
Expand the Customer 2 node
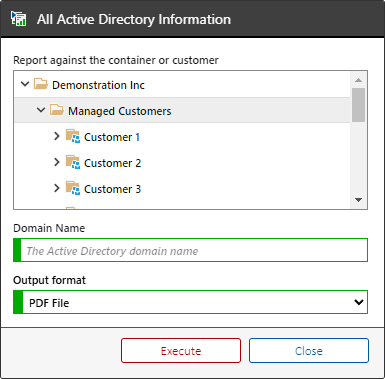tap(57, 162)
